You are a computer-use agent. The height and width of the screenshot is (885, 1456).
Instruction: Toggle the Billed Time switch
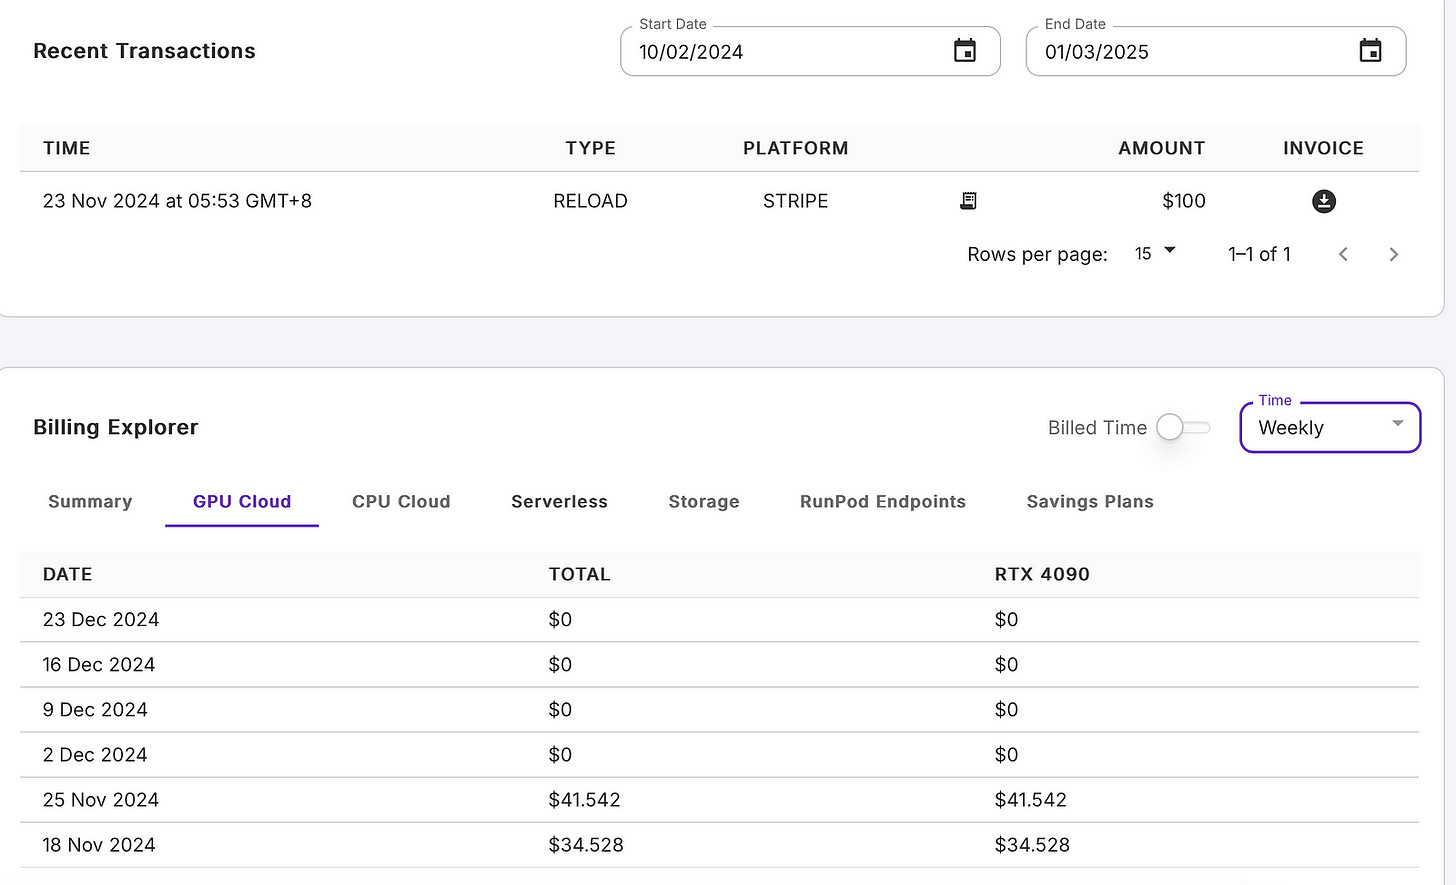click(x=1183, y=427)
